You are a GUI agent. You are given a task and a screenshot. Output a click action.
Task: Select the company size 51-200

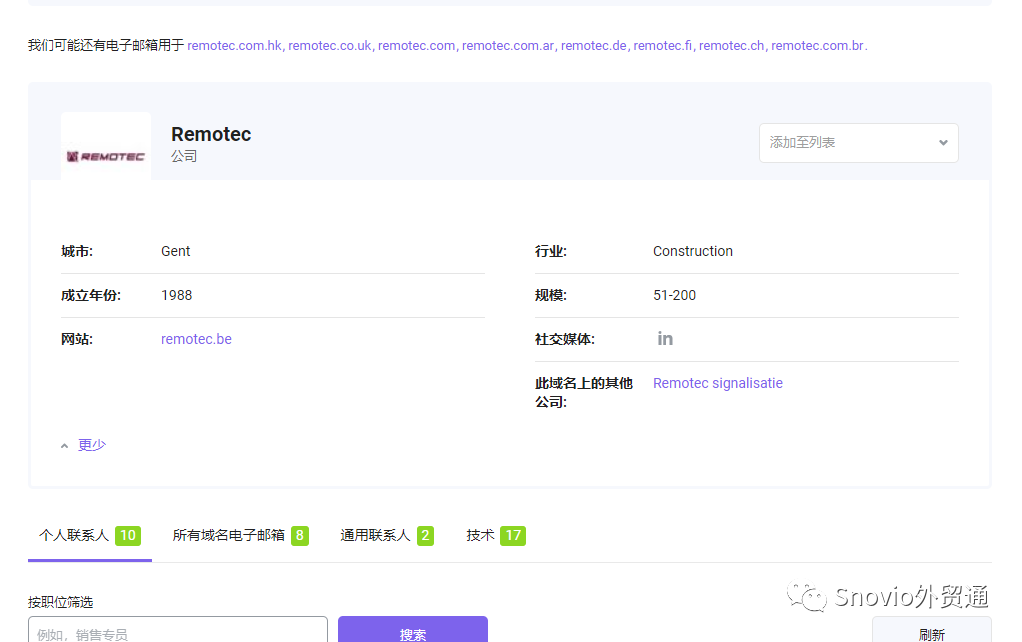pos(675,295)
